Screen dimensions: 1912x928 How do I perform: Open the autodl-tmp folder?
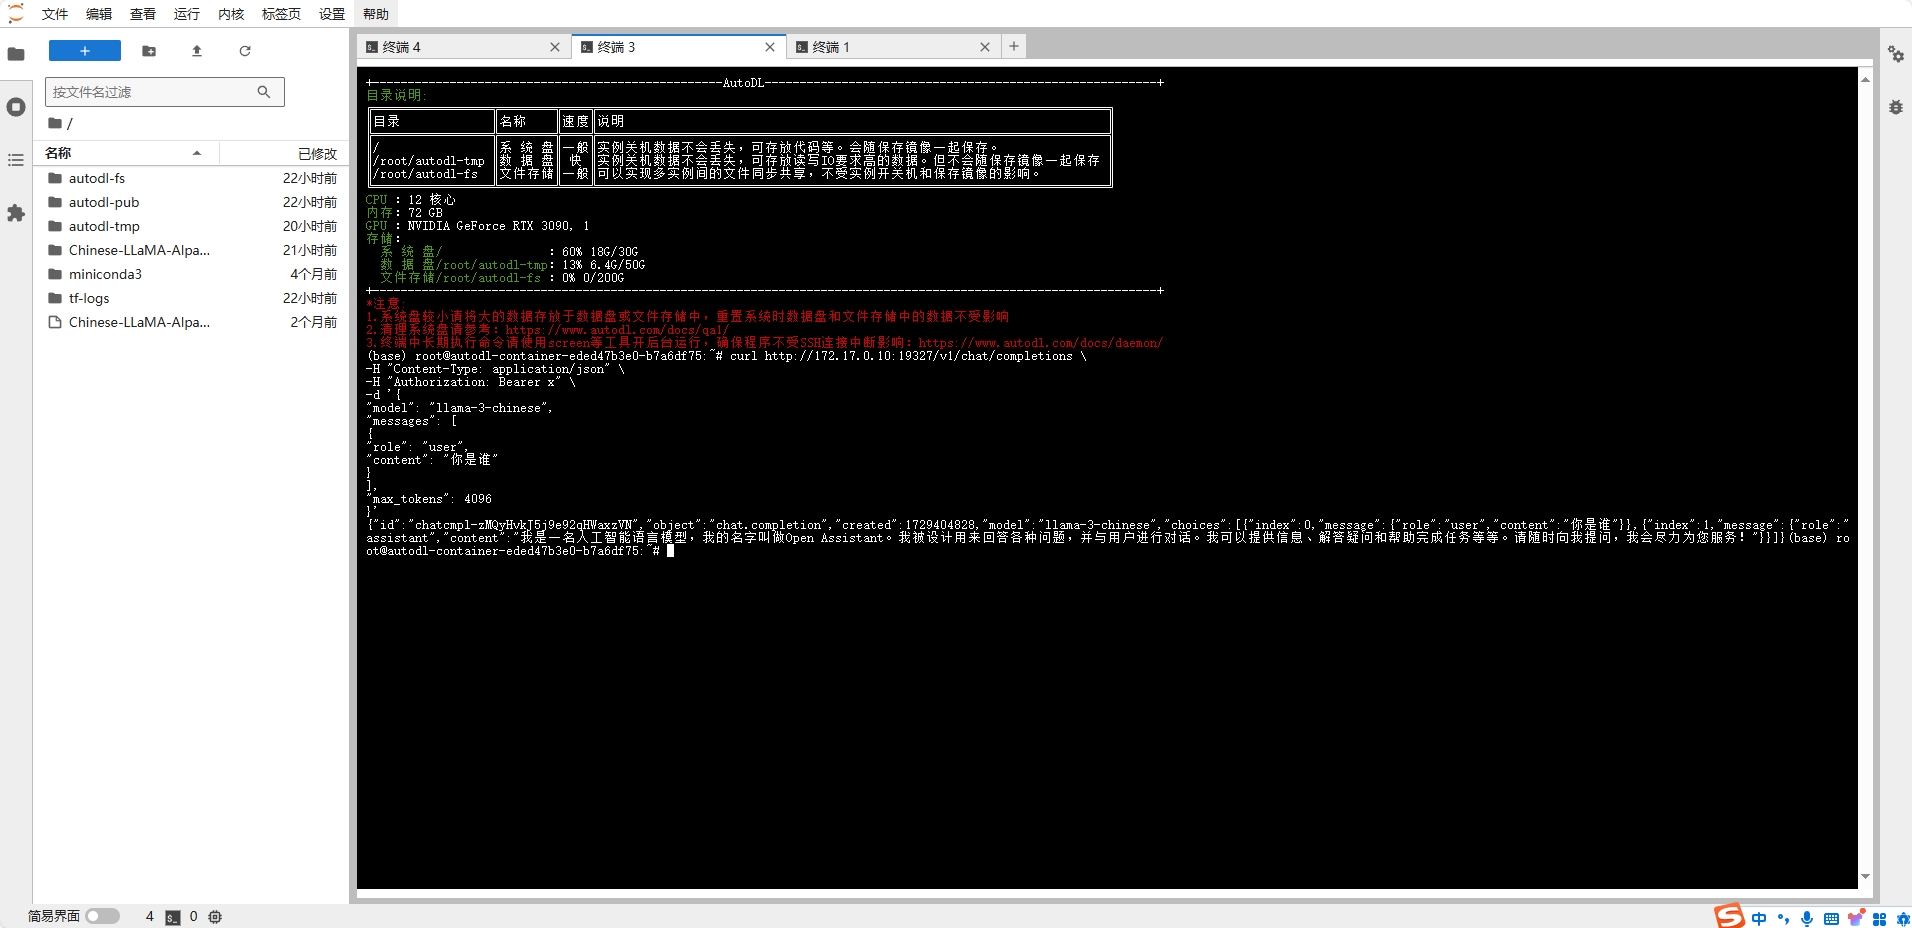(x=104, y=226)
